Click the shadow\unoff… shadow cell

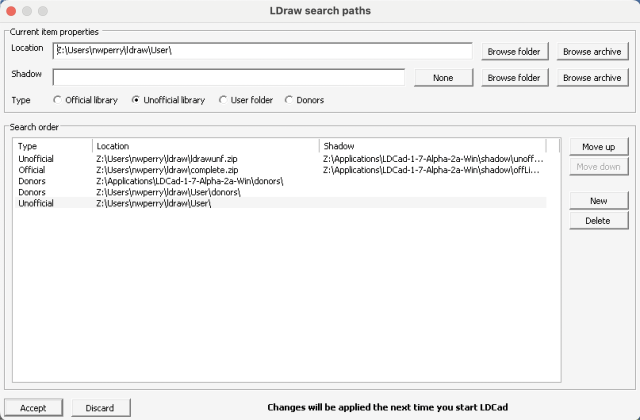[433, 159]
